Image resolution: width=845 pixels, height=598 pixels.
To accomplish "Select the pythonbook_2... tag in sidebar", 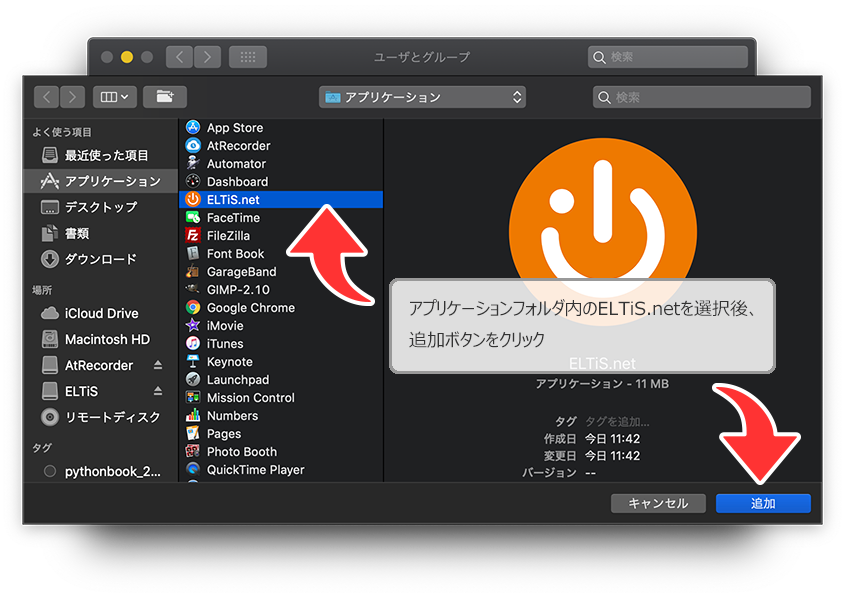I will pyautogui.click(x=101, y=471).
